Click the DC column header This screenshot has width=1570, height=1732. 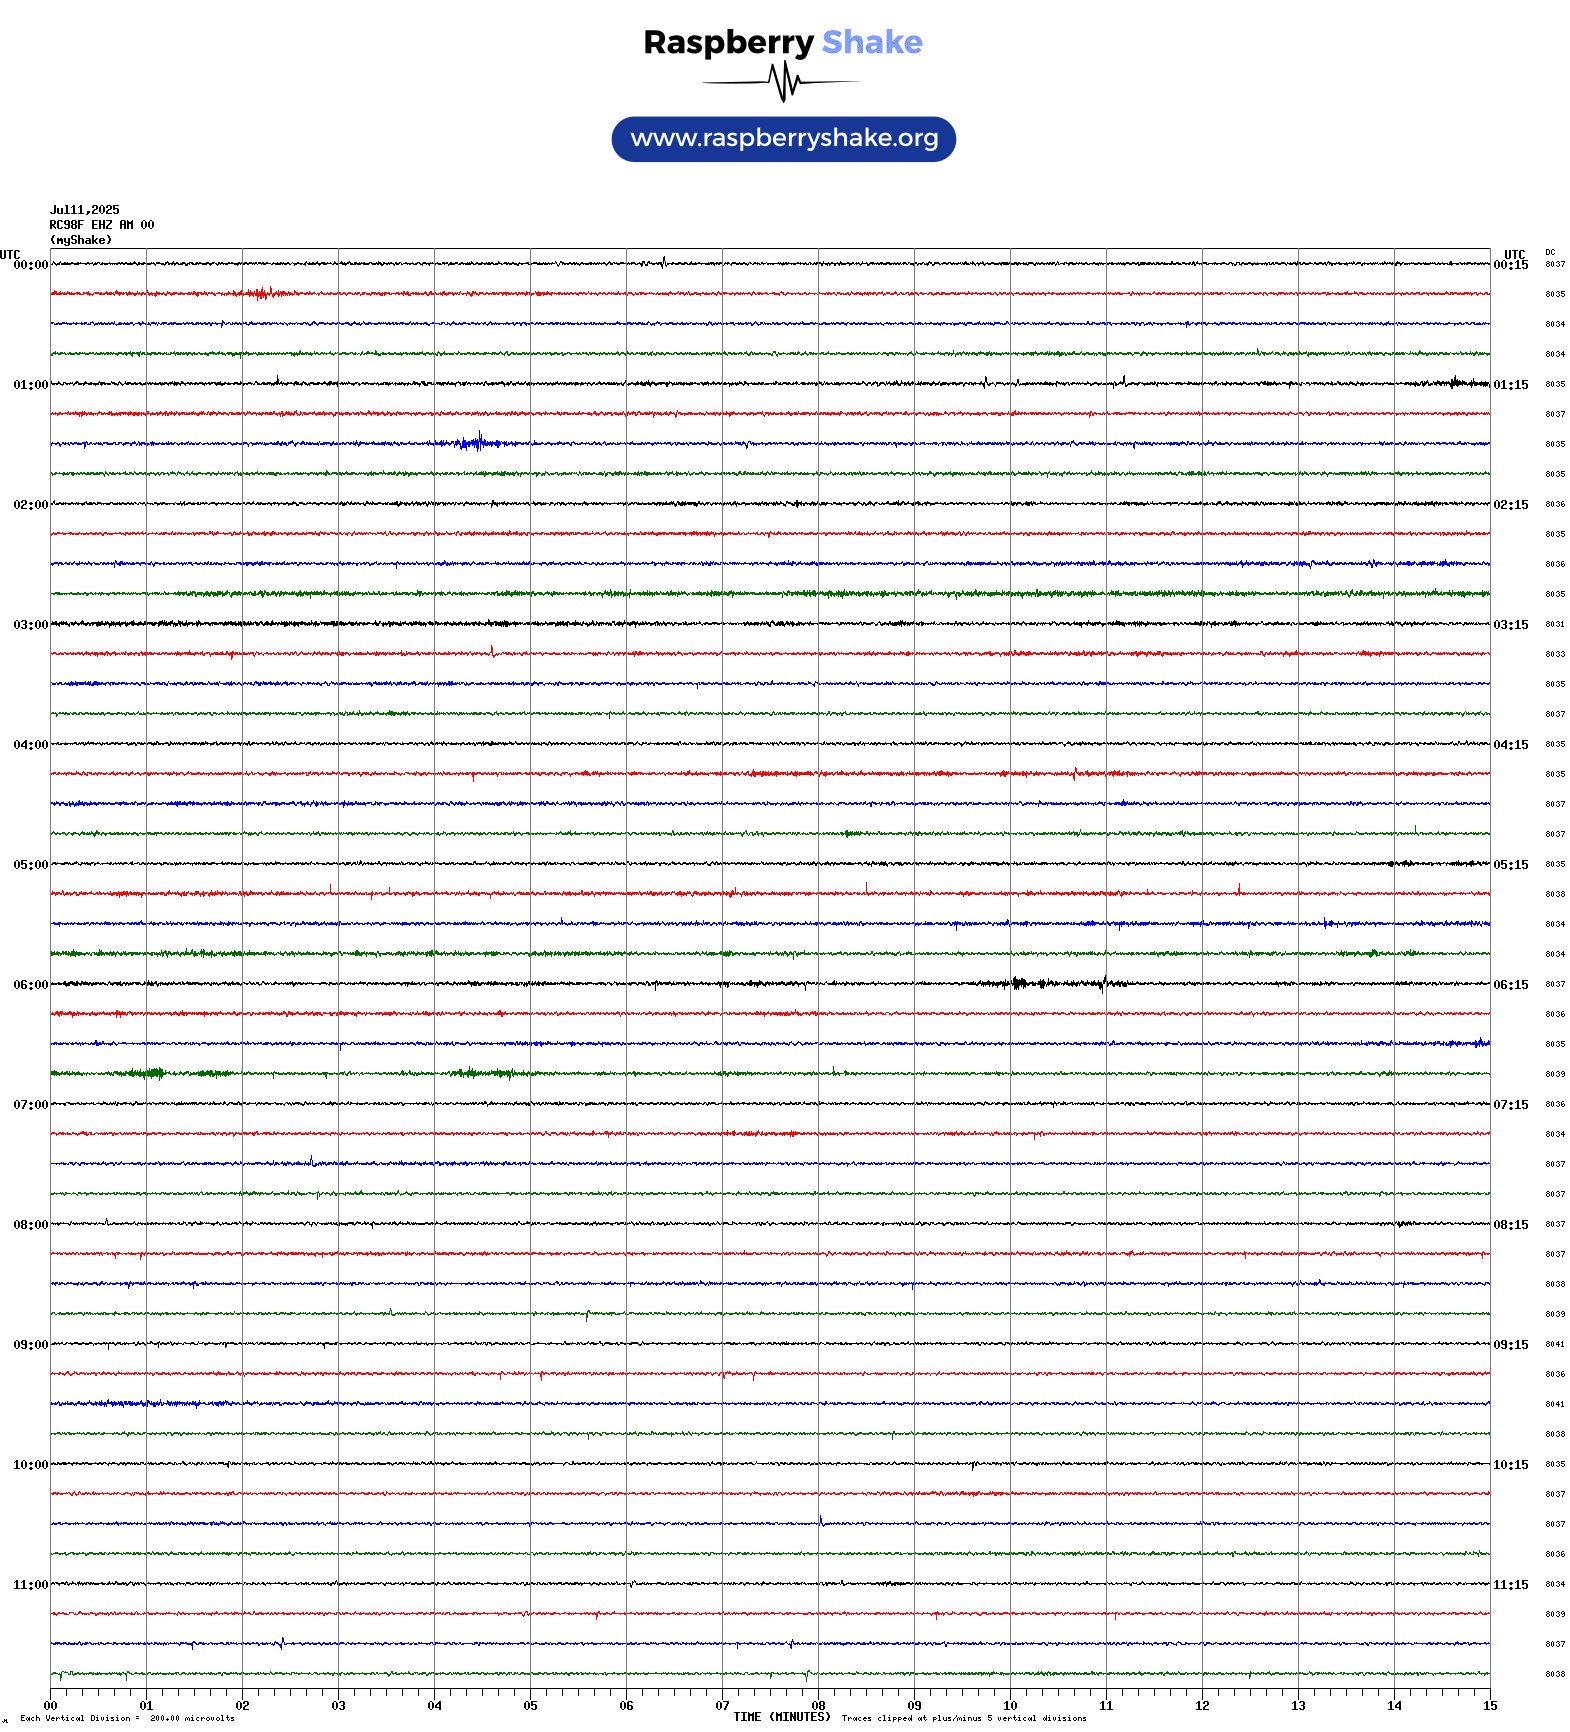1550,253
